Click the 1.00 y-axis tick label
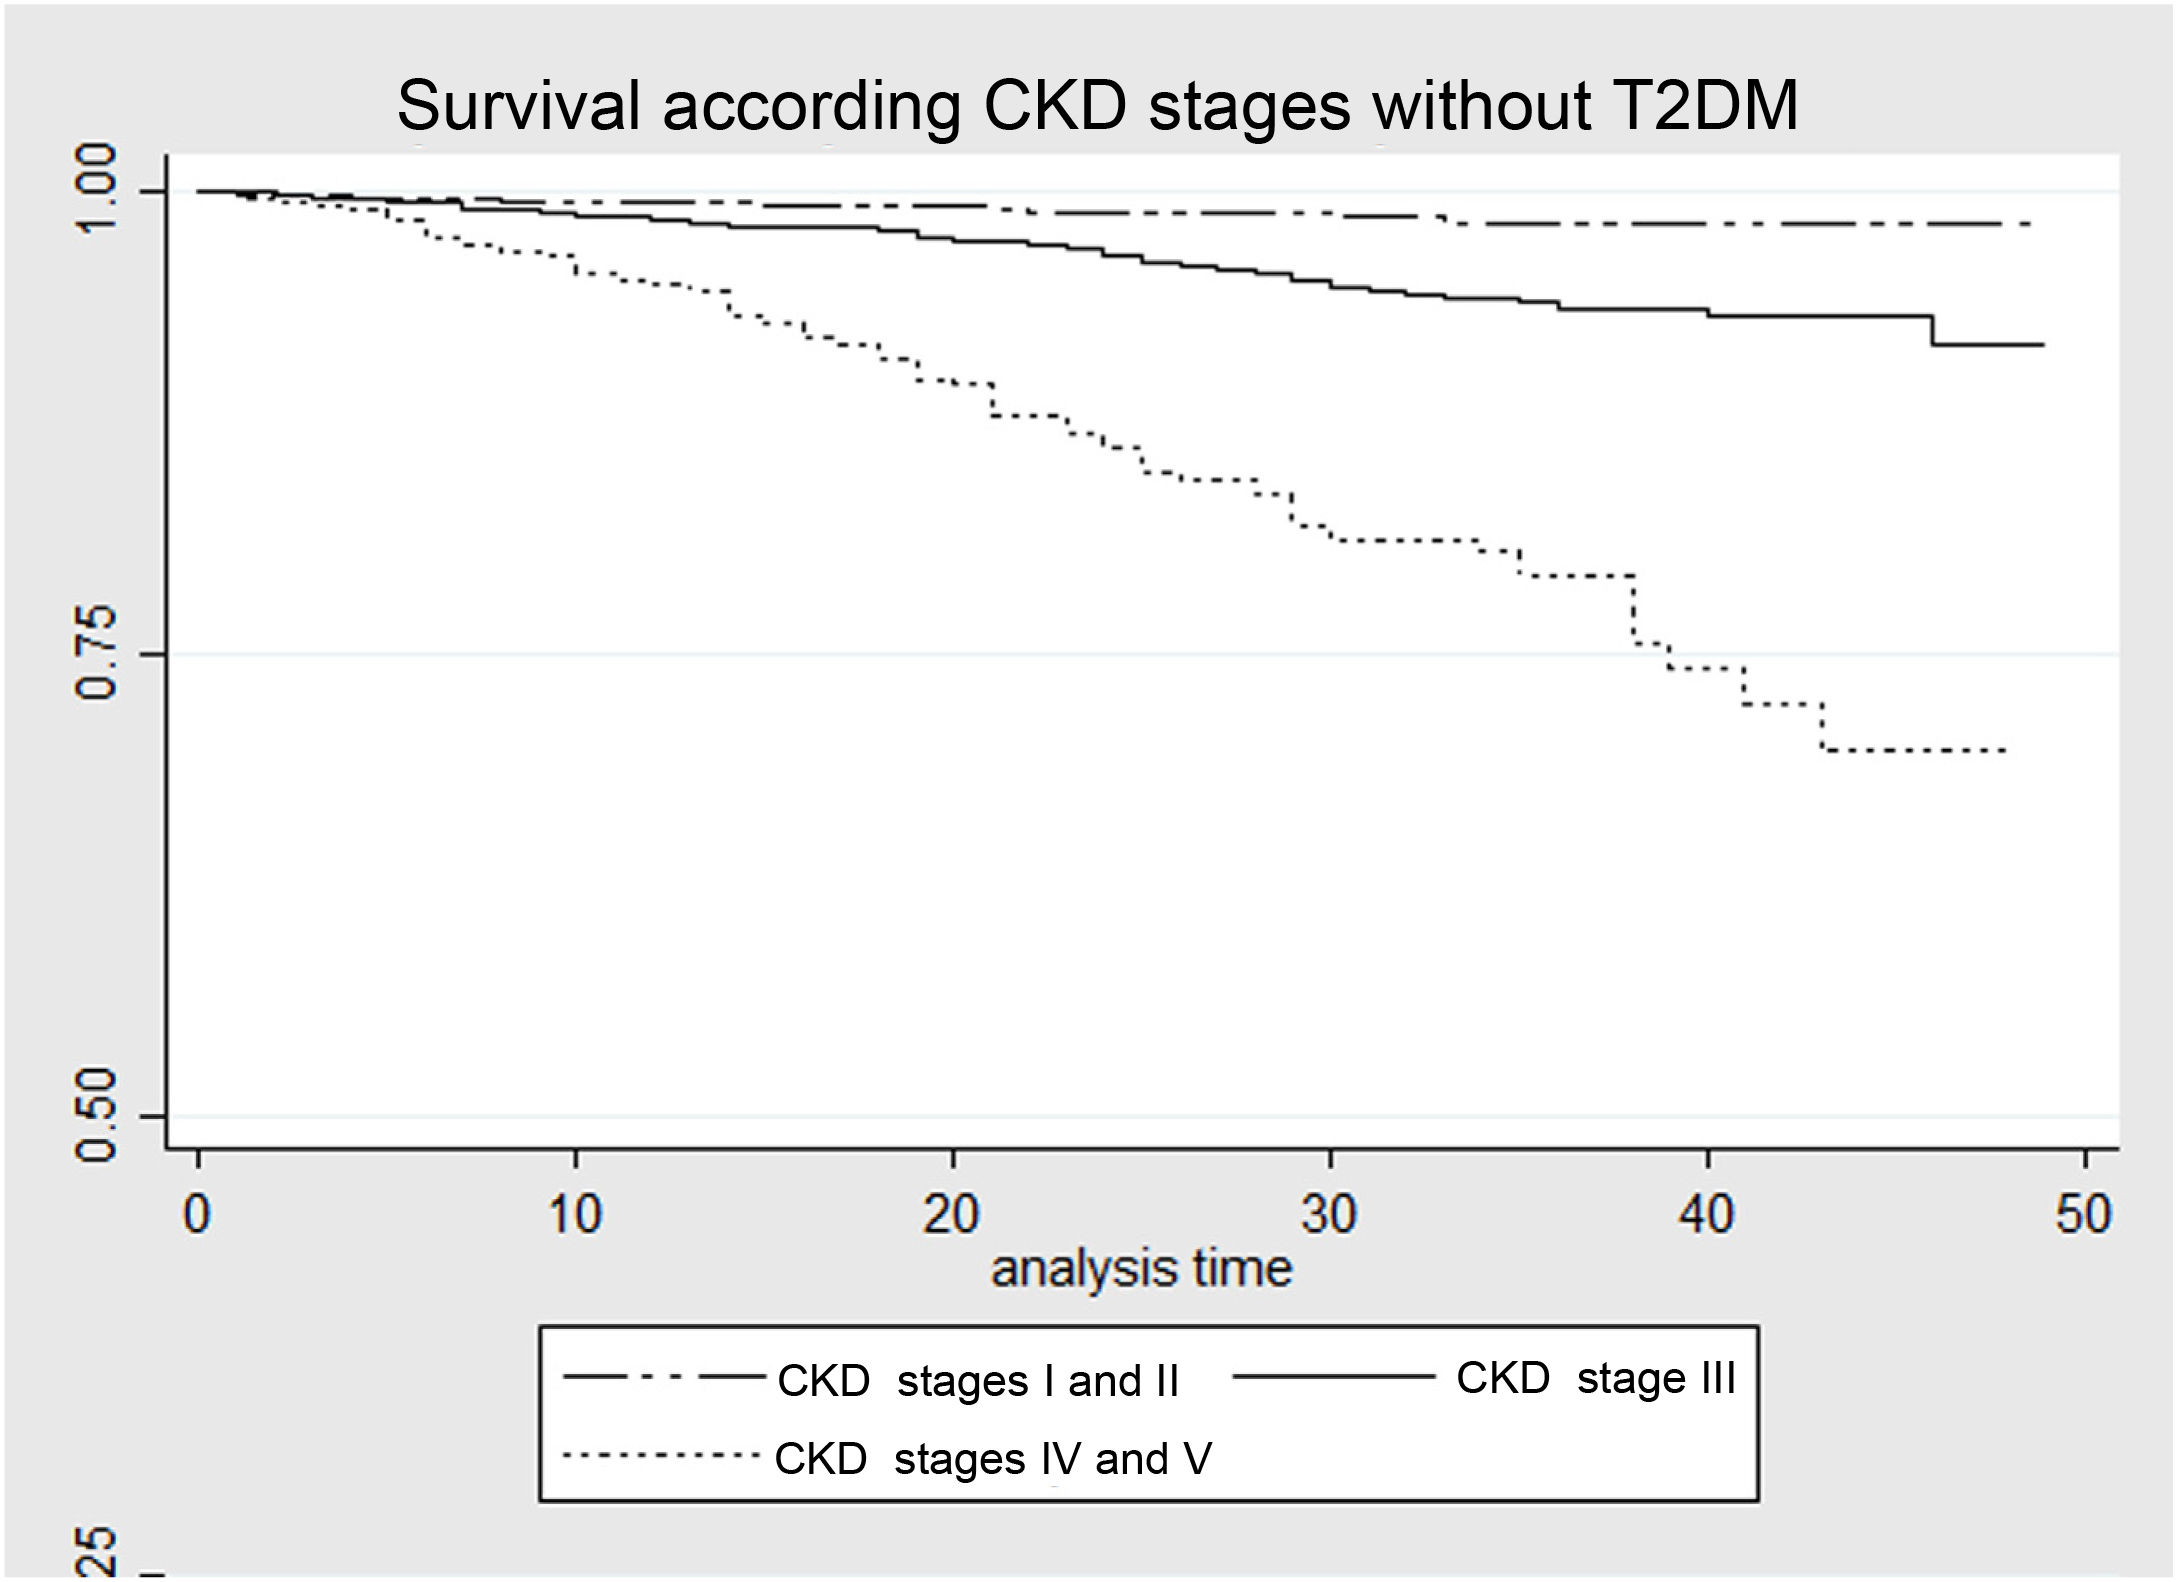 98,190
